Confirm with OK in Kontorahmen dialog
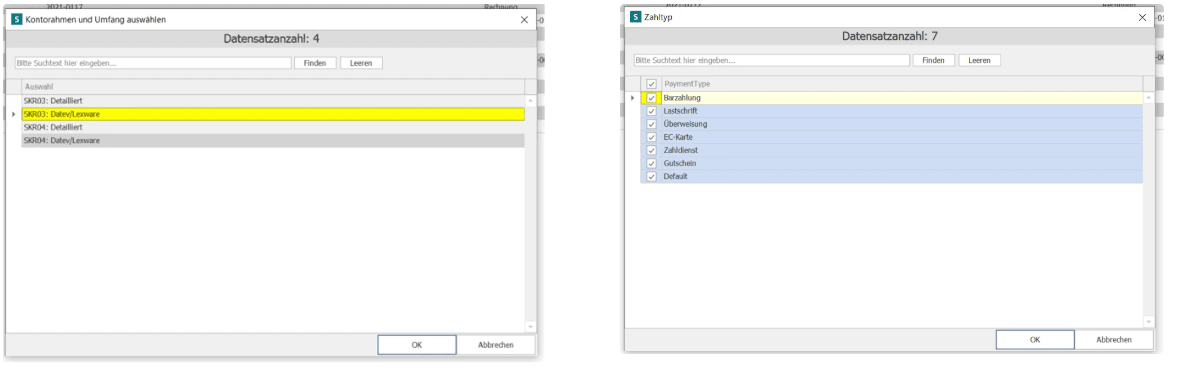The height and width of the screenshot is (379, 1183). click(x=416, y=345)
